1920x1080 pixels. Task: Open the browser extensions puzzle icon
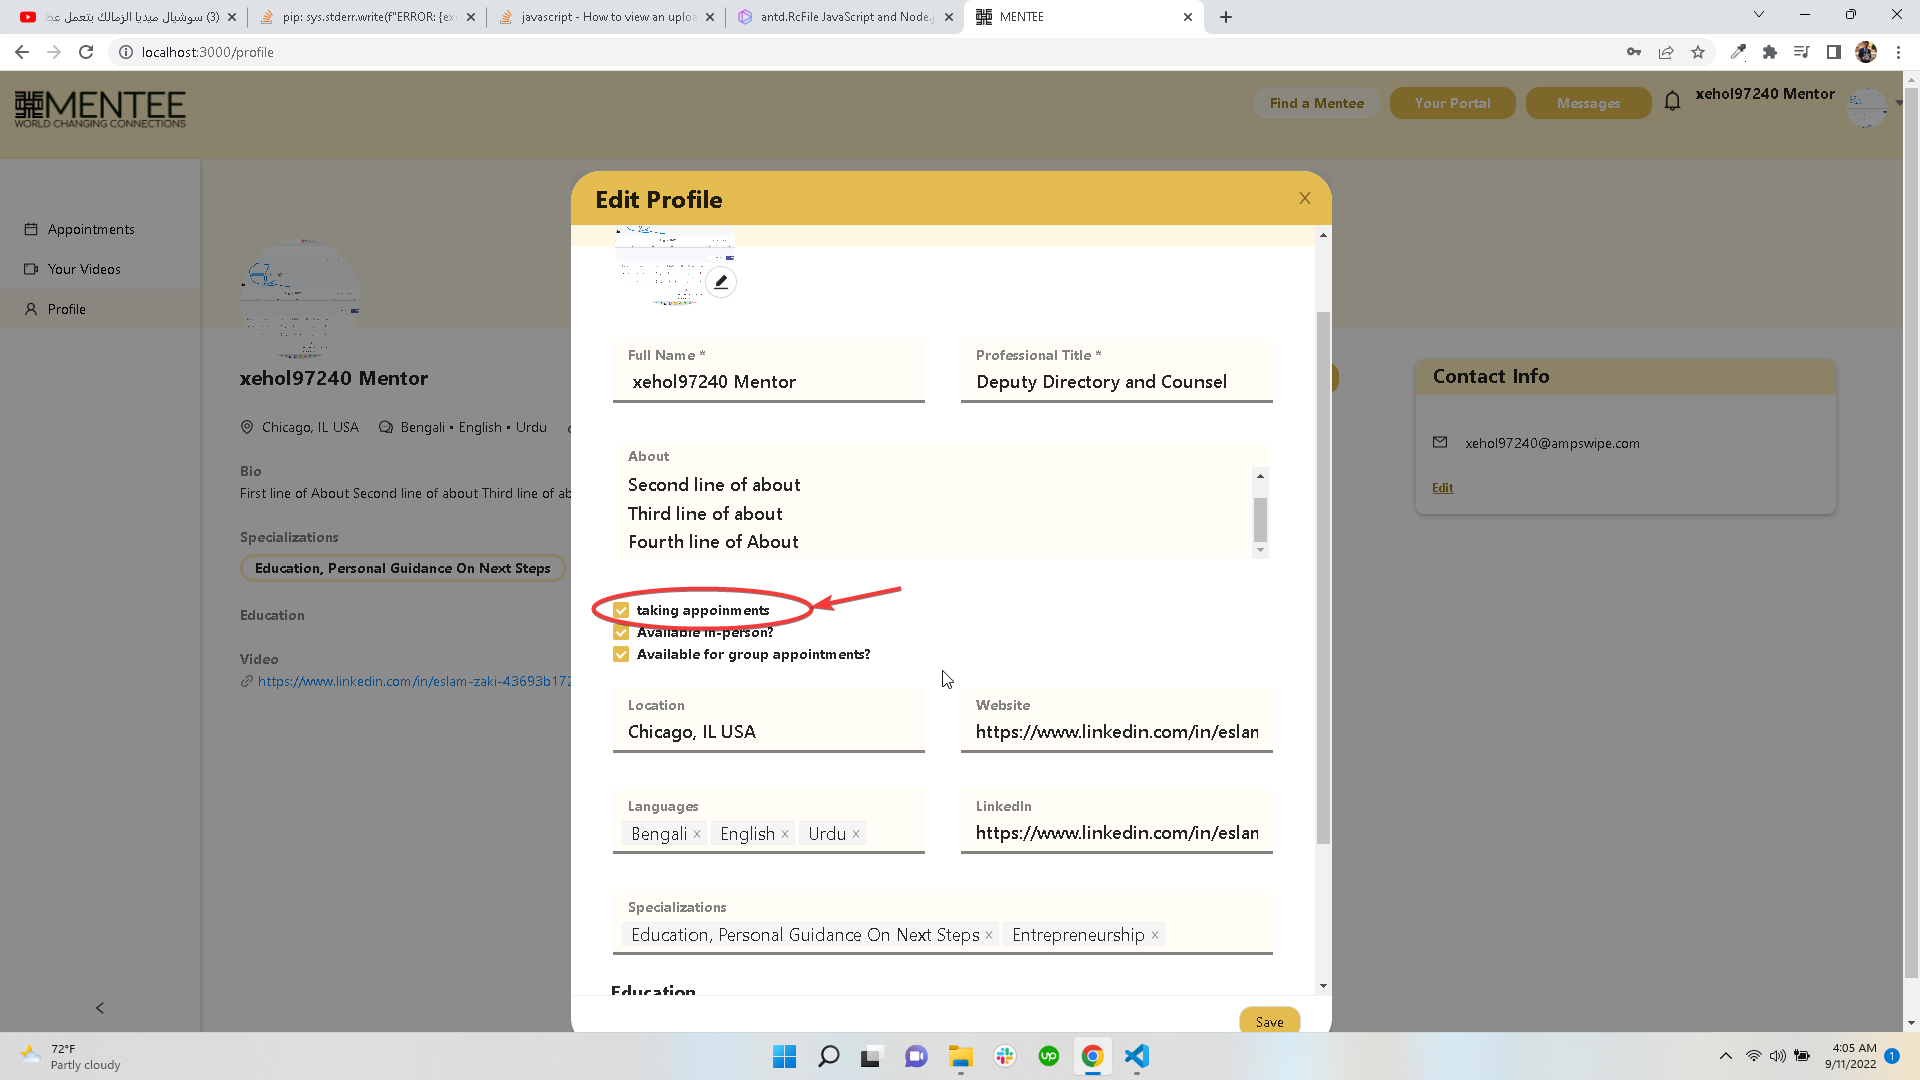1769,52
